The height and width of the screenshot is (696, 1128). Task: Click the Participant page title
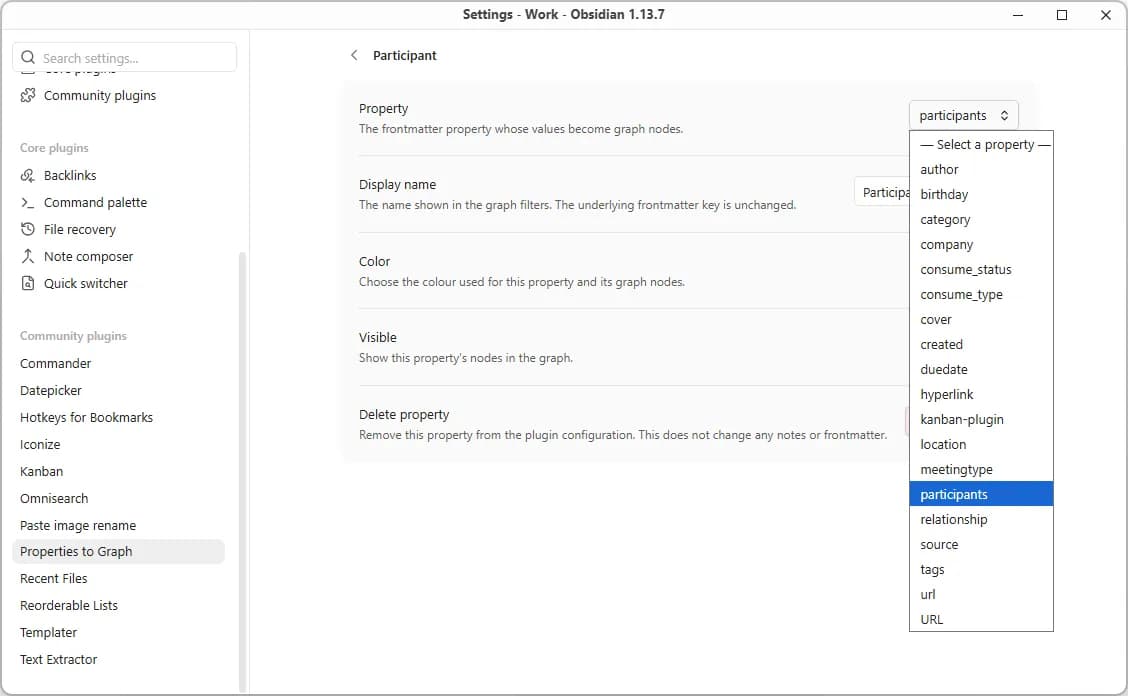(x=404, y=55)
